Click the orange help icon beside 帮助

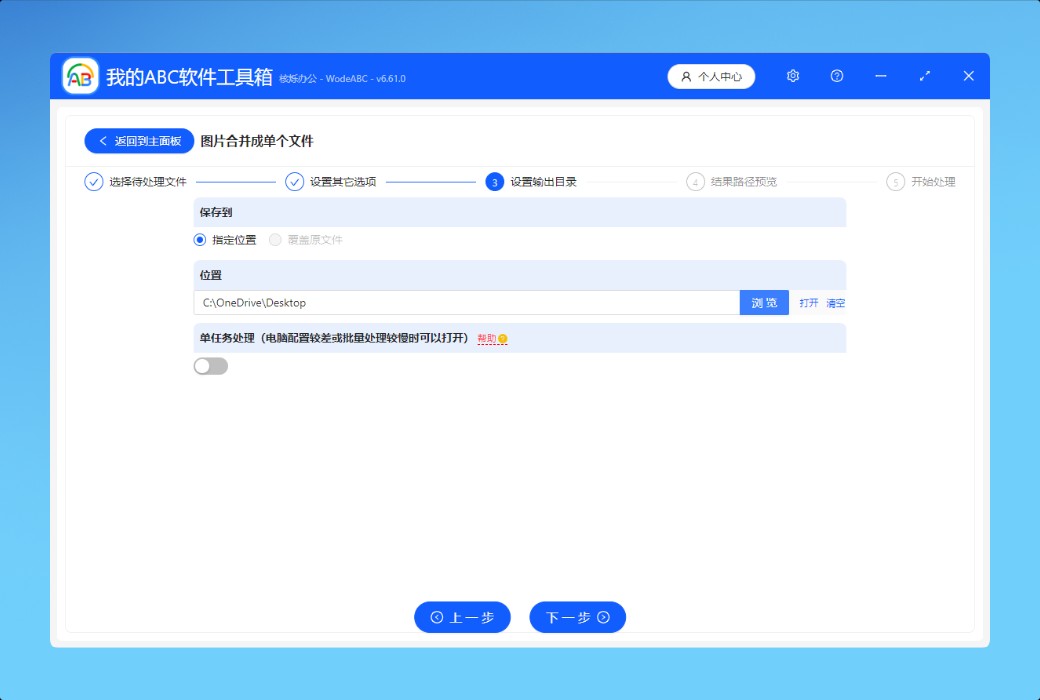point(503,339)
